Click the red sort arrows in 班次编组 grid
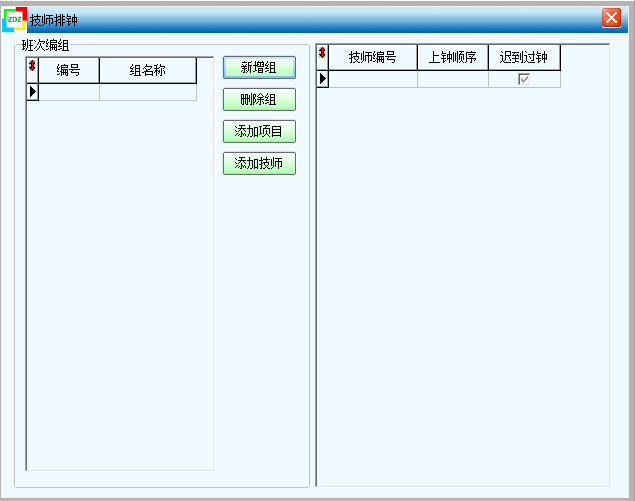This screenshot has width=635, height=501. pyautogui.click(x=32, y=65)
